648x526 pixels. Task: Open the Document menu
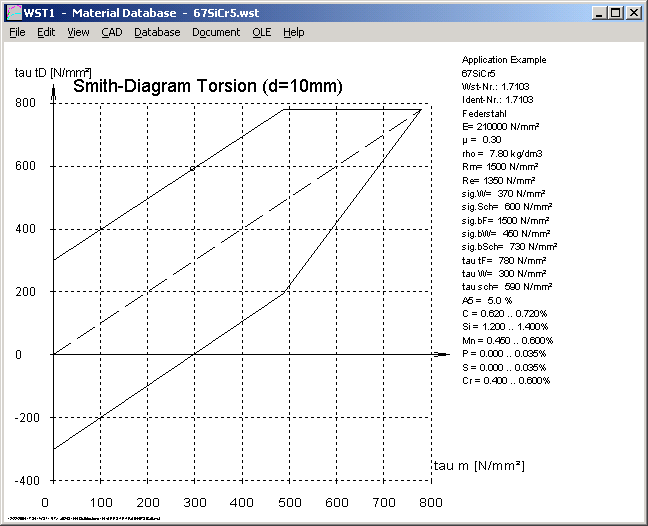pyautogui.click(x=216, y=32)
